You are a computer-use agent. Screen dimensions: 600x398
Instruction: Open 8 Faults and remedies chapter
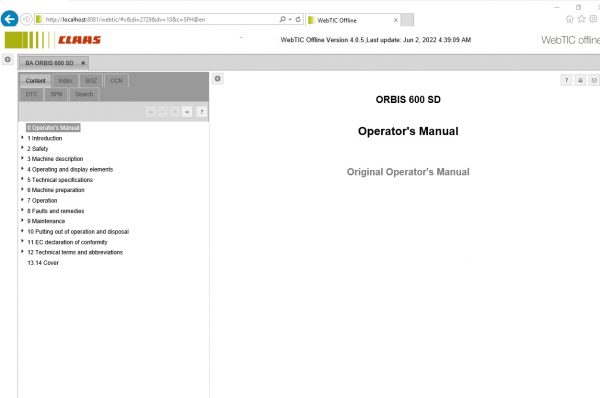(x=55, y=211)
